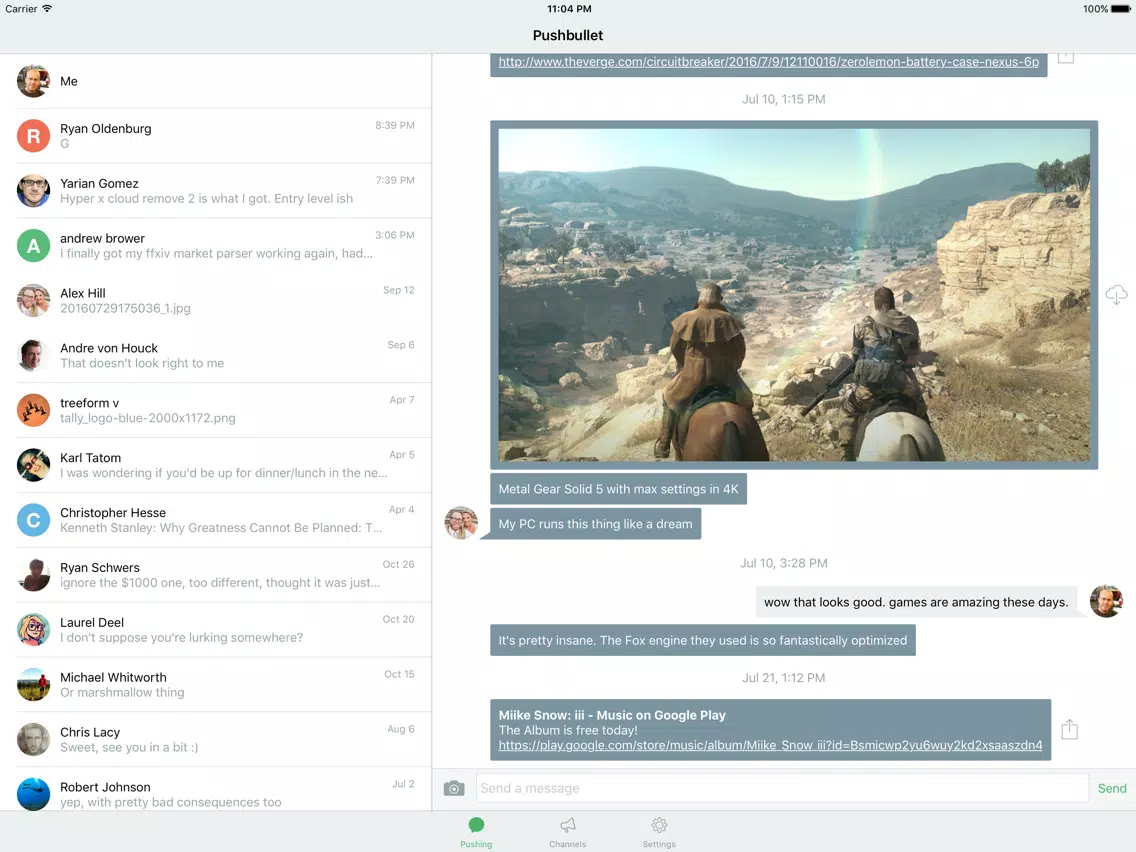Share the Miike Snow link via share icon
The height and width of the screenshot is (852, 1136).
(x=1069, y=729)
